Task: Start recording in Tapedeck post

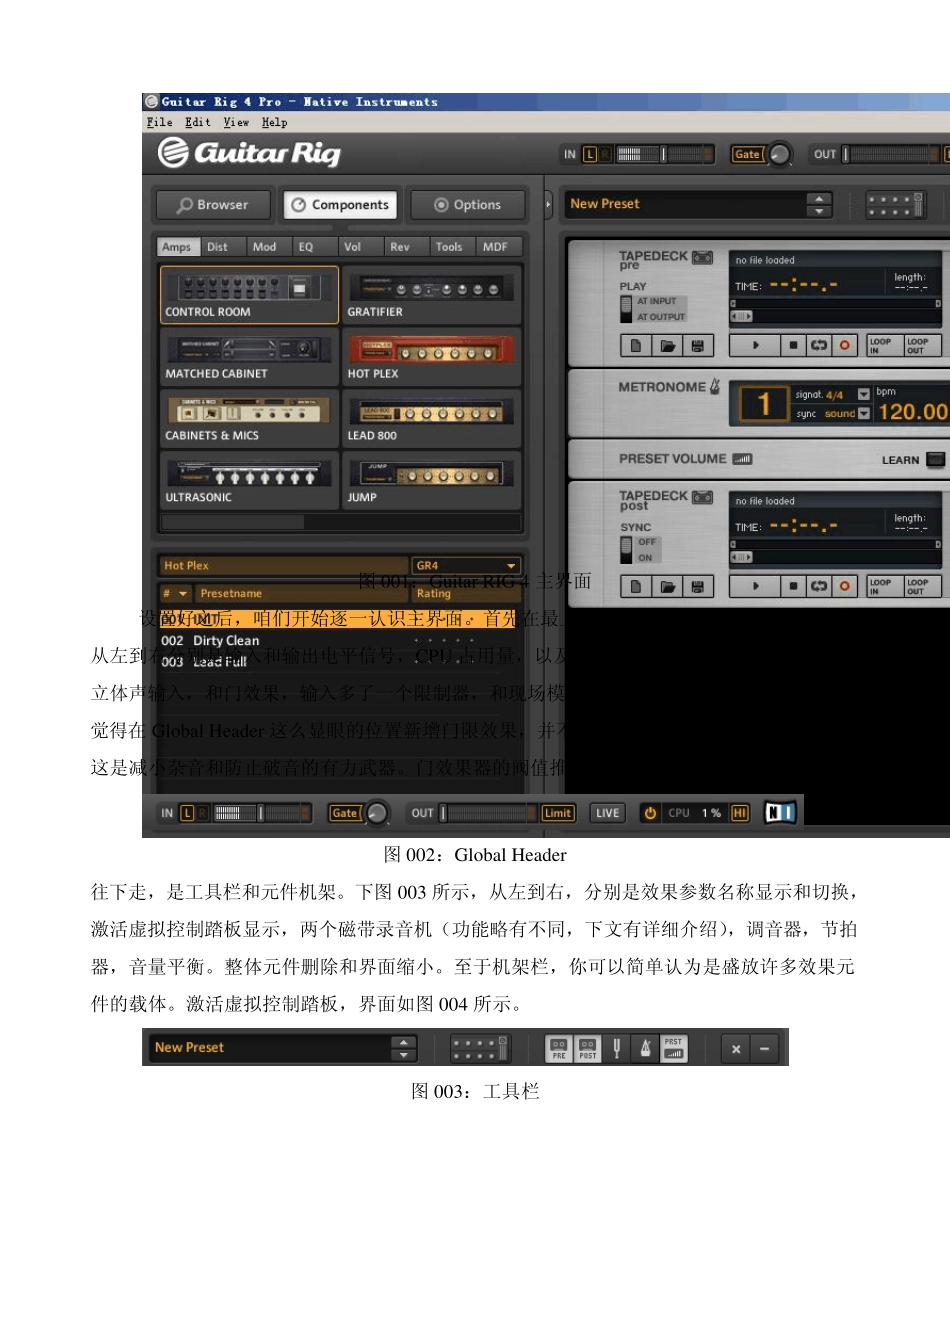Action: [x=844, y=586]
